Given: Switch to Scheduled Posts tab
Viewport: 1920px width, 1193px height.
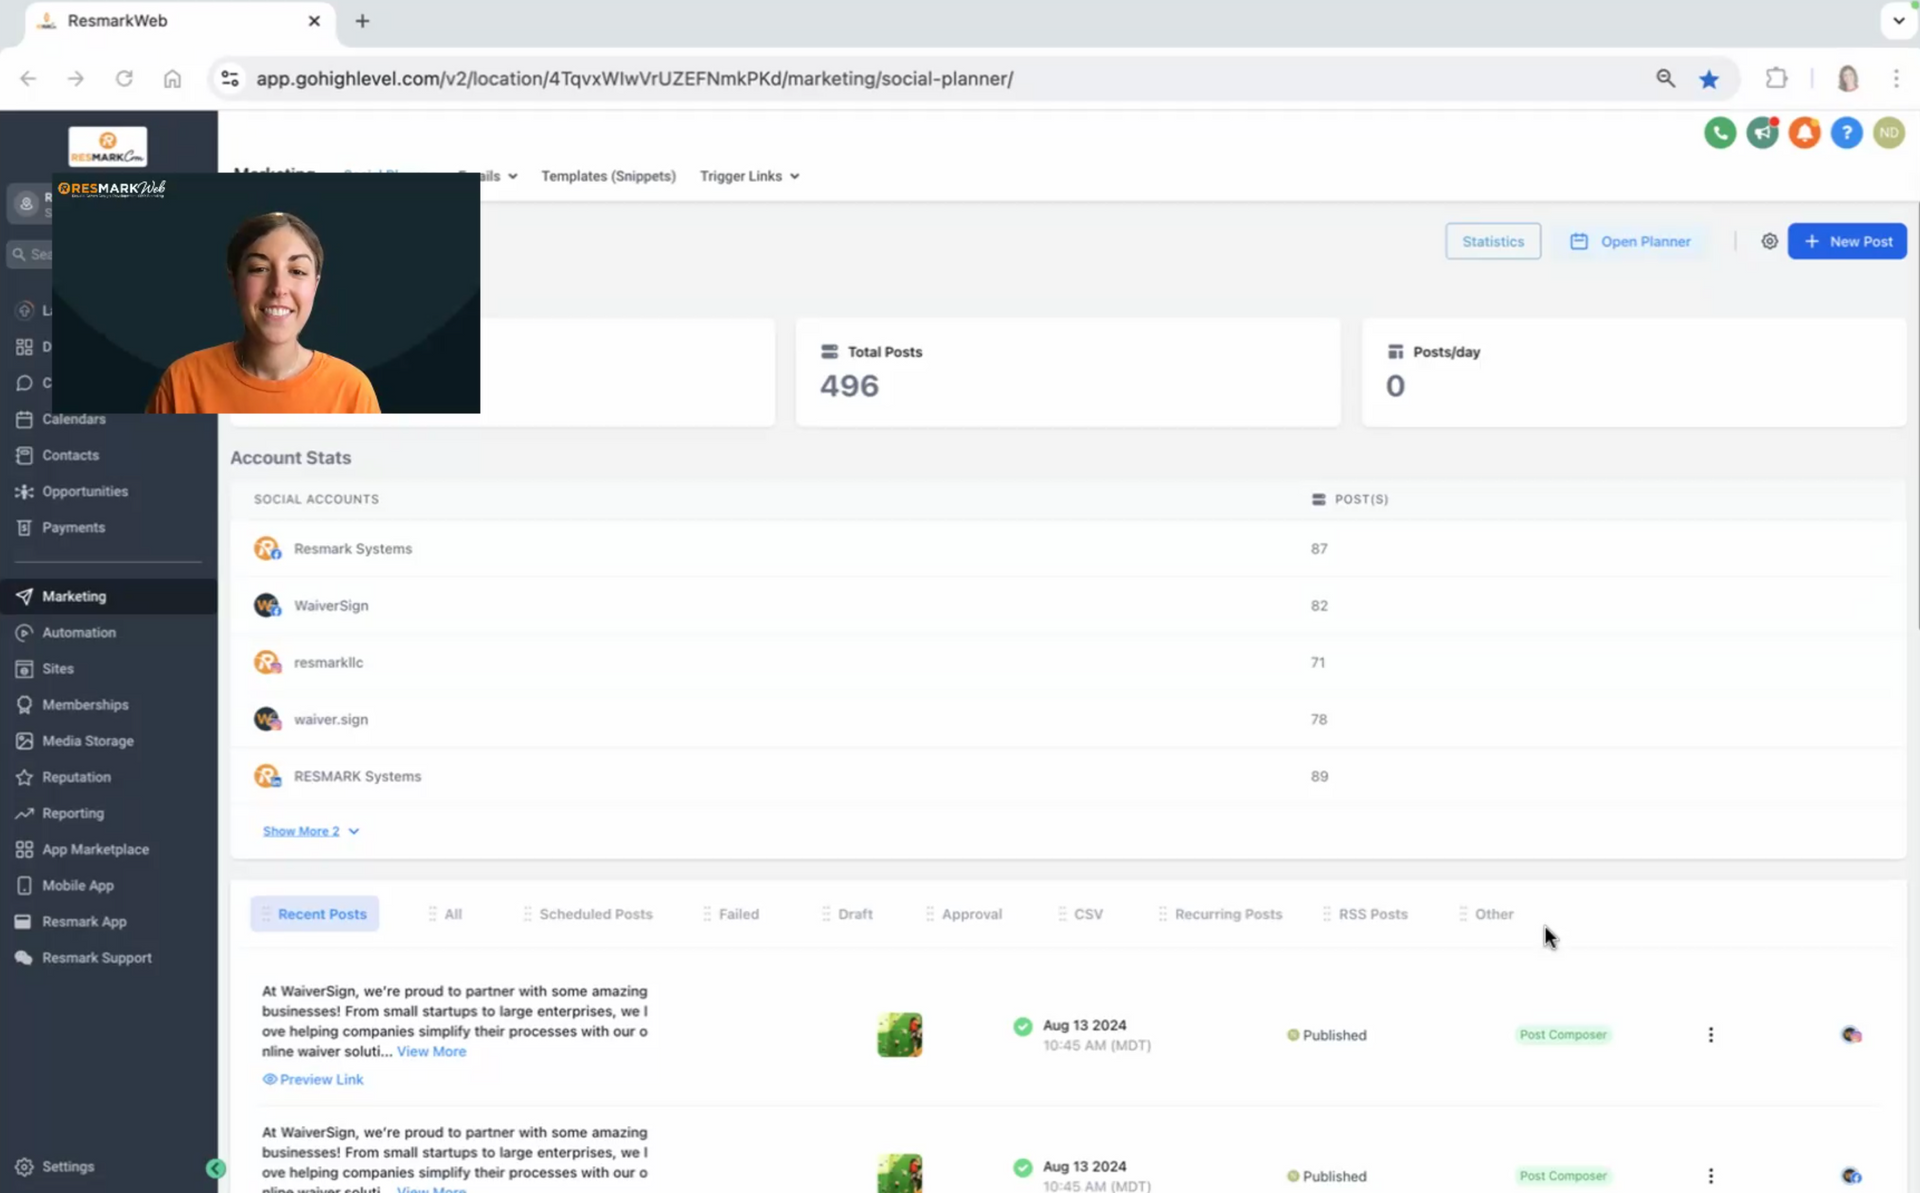Looking at the screenshot, I should click(588, 914).
